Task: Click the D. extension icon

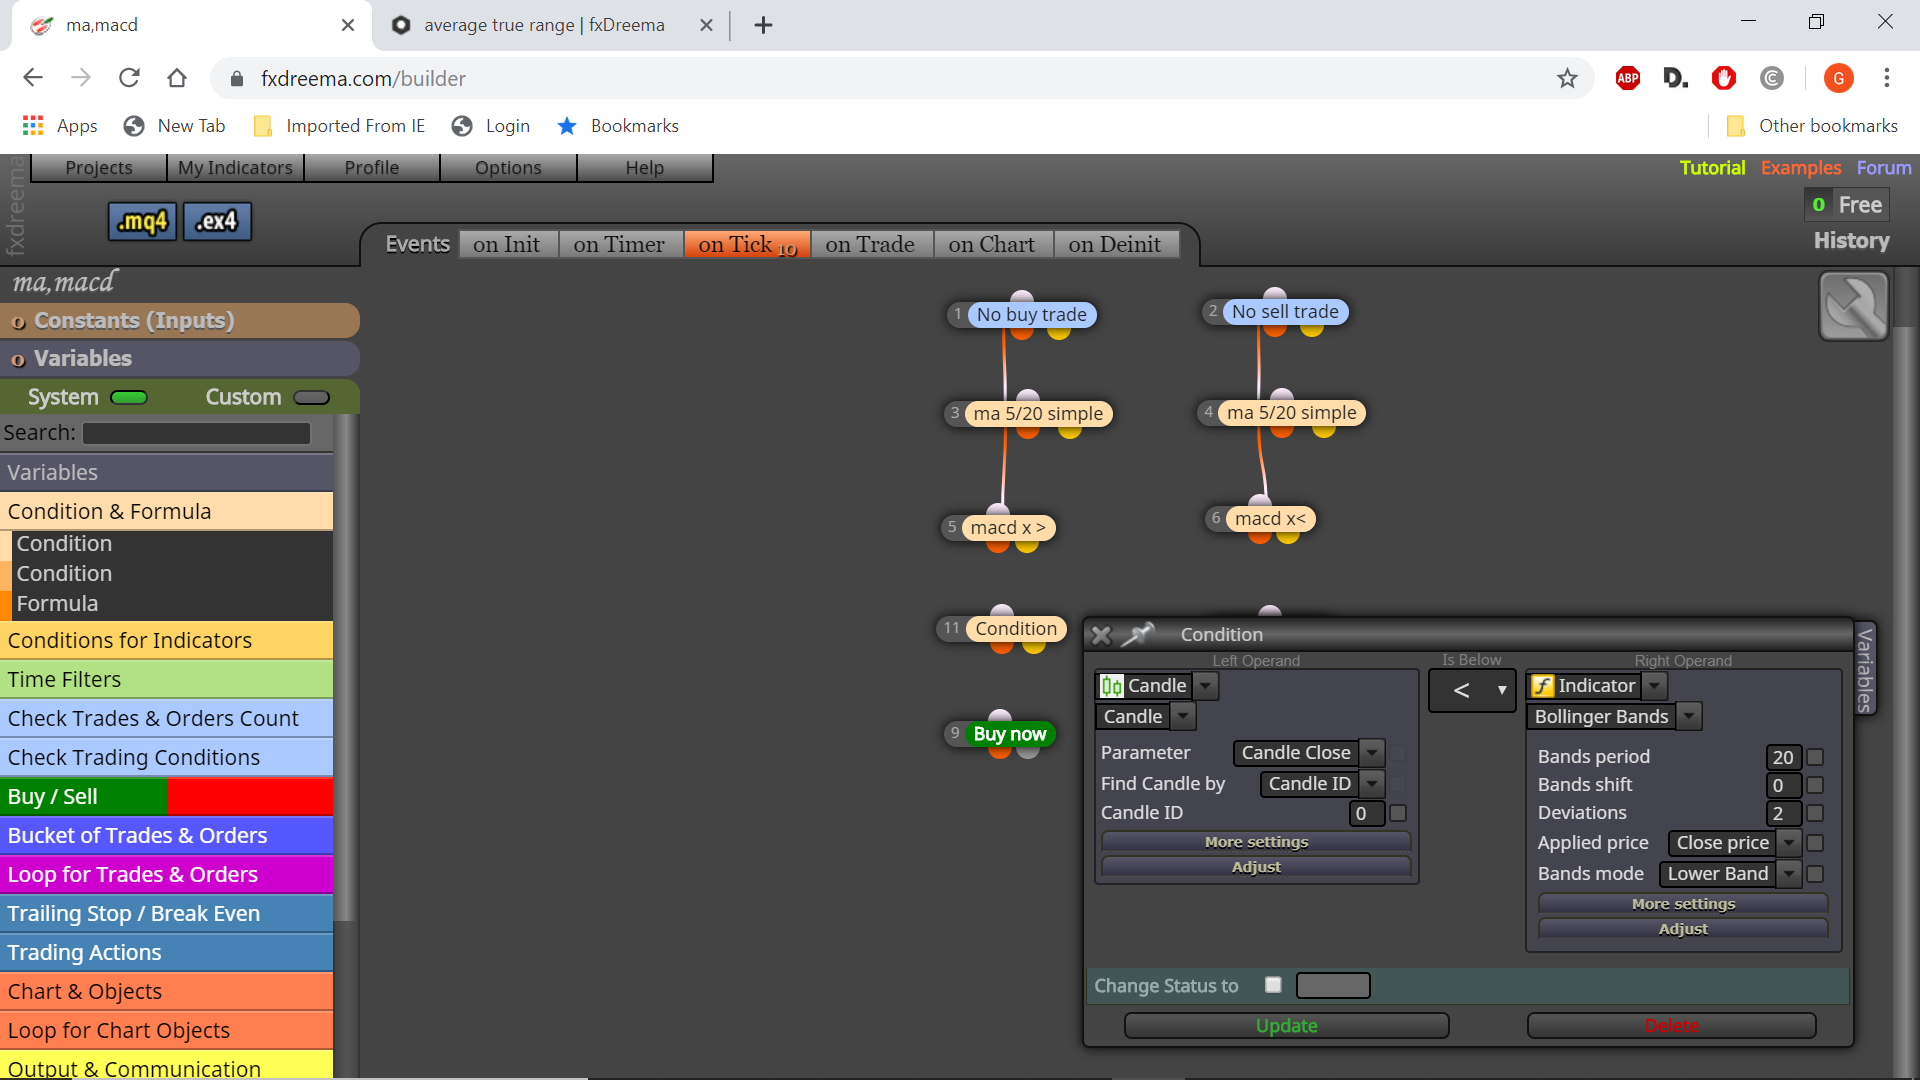Action: pyautogui.click(x=1676, y=78)
